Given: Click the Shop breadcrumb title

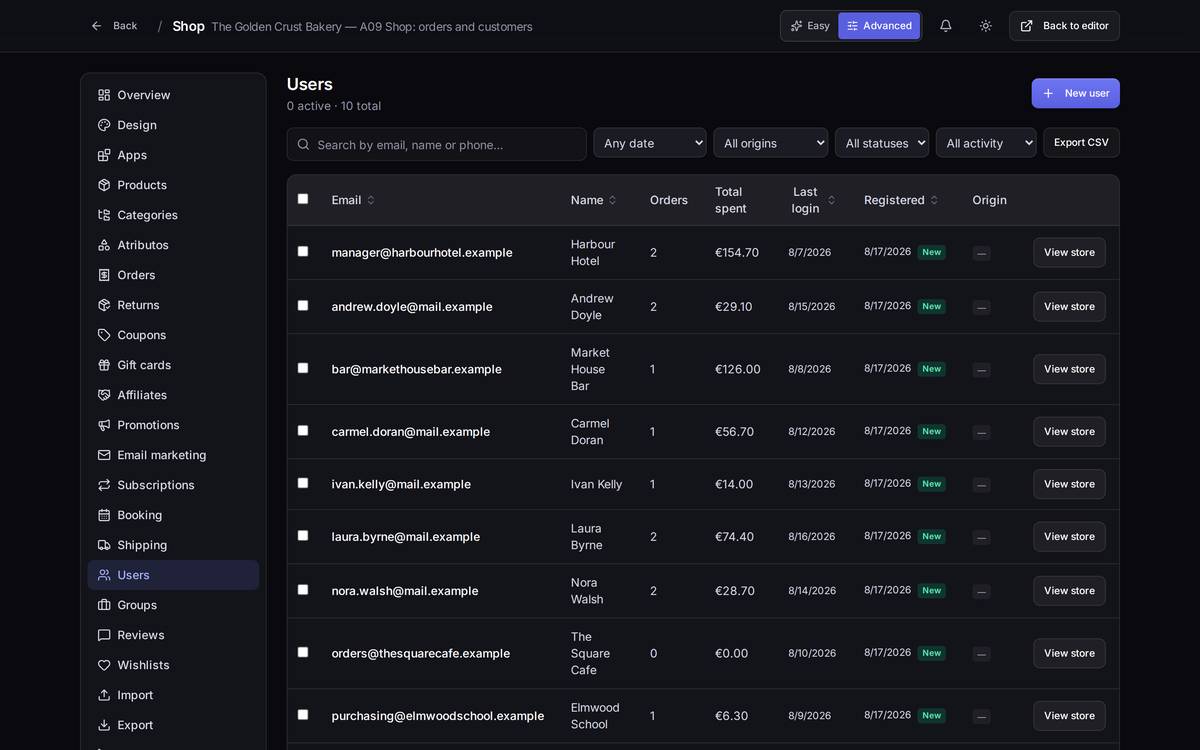Looking at the screenshot, I should coord(188,26).
